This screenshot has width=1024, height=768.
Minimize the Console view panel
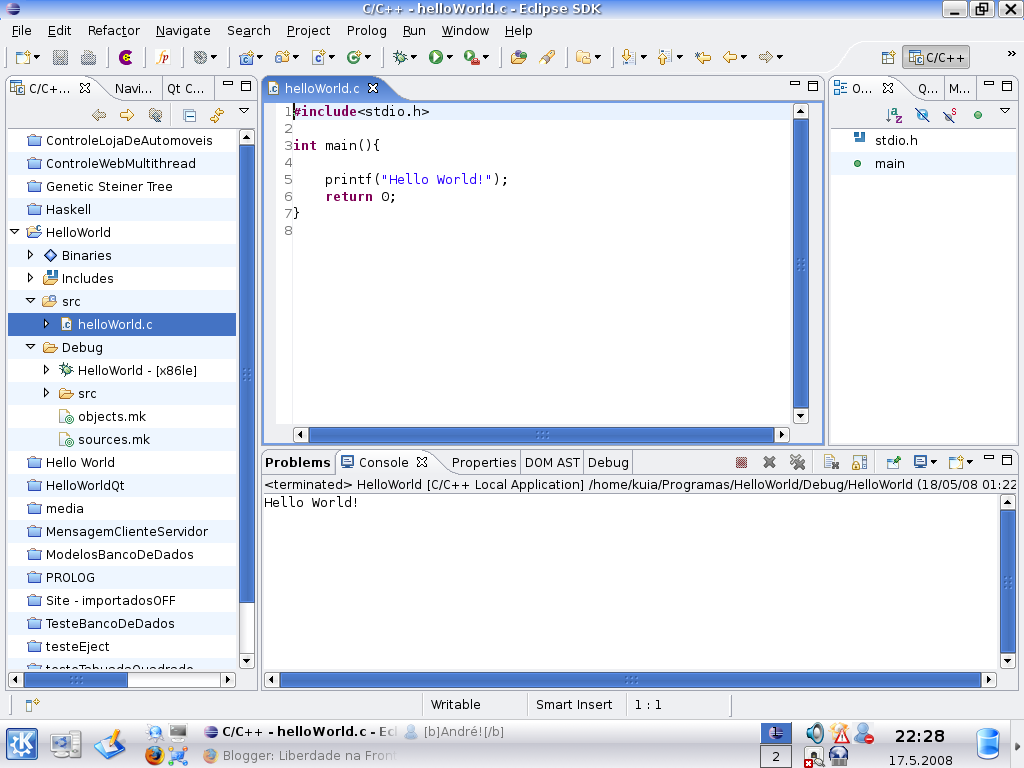(989, 458)
